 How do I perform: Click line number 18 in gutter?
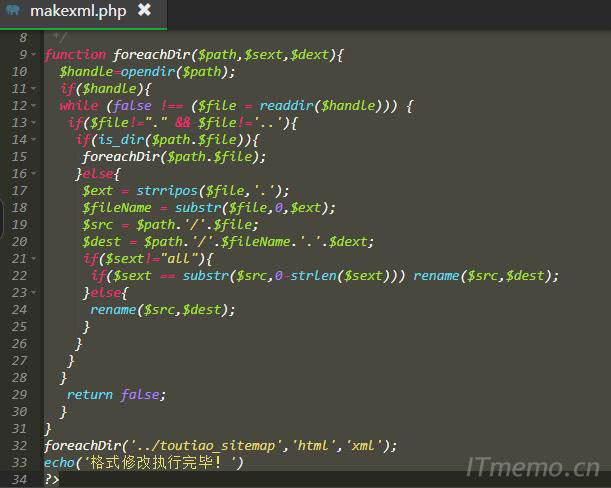pyautogui.click(x=19, y=208)
